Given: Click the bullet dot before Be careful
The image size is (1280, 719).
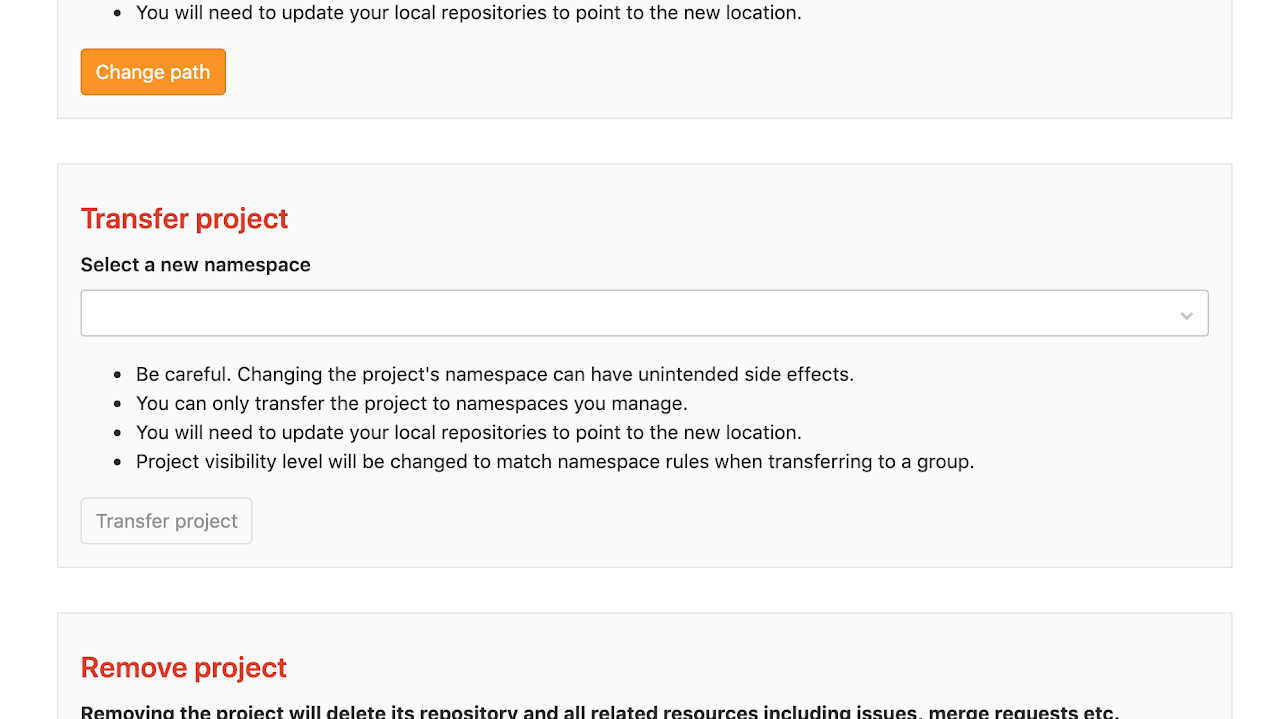Looking at the screenshot, I should tap(116, 375).
